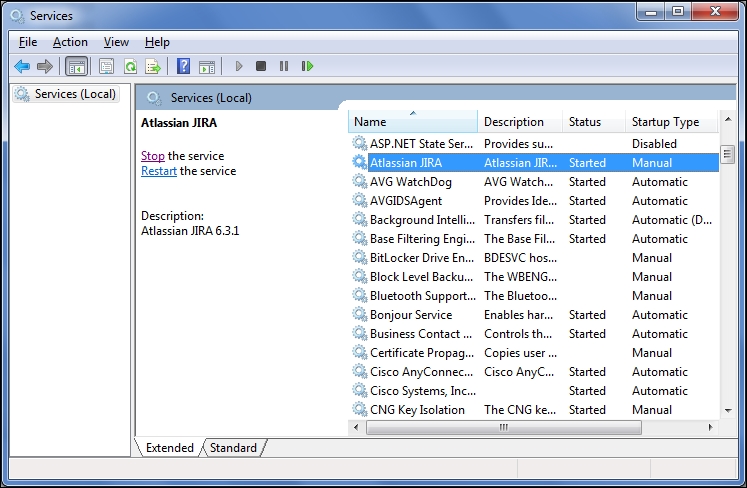Click the Automatic (D... startup type cell
This screenshot has height=488, width=747.
pos(672,220)
